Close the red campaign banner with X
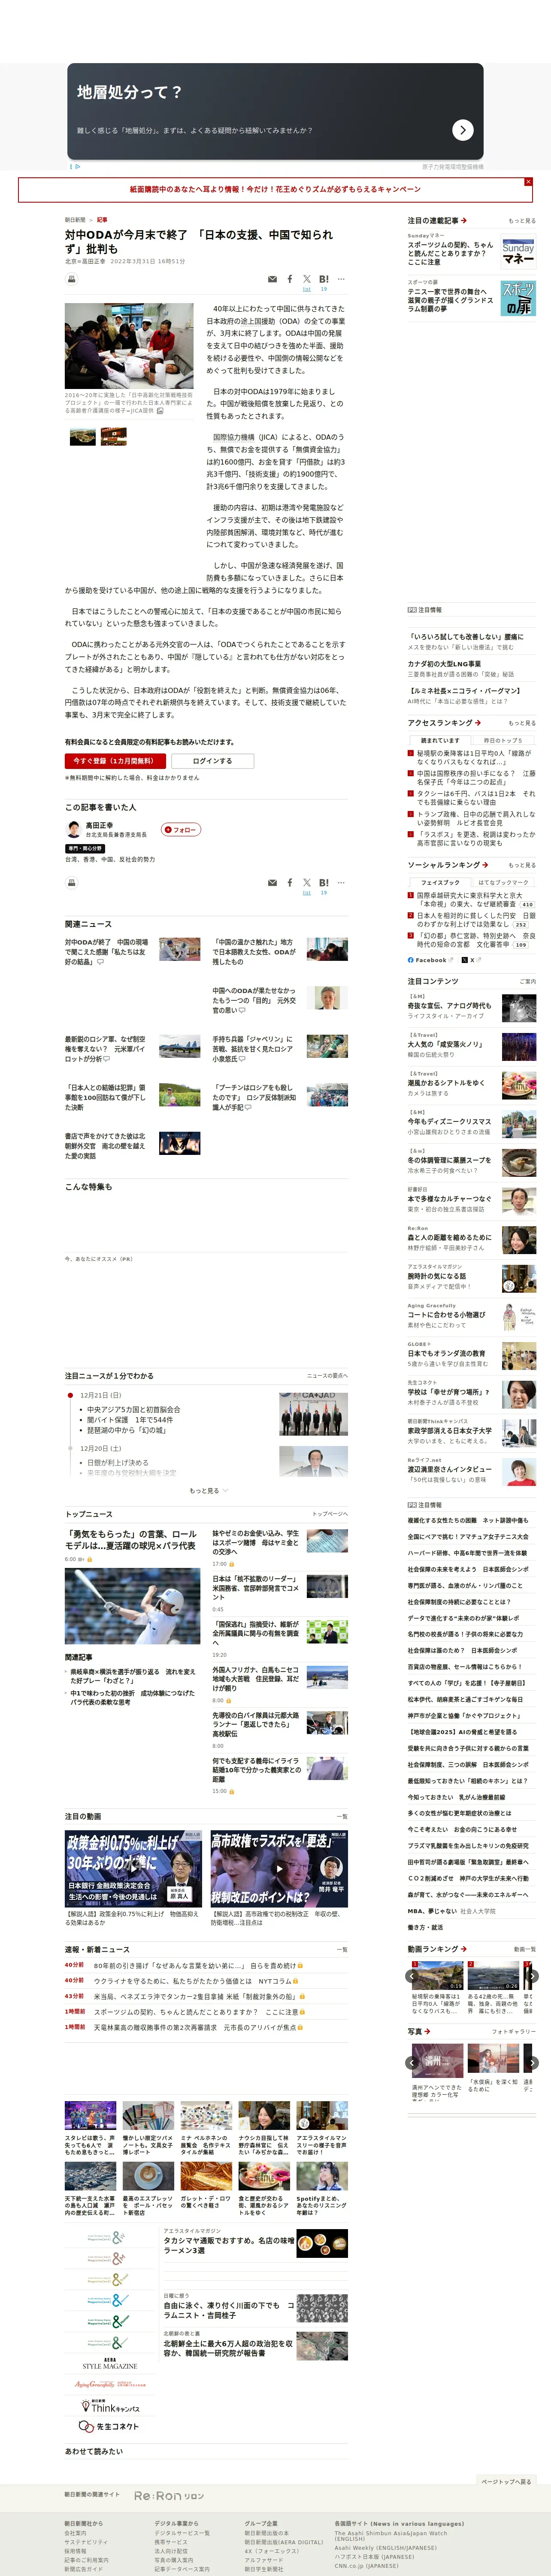Image resolution: width=551 pixels, height=2576 pixels. pos(528,182)
